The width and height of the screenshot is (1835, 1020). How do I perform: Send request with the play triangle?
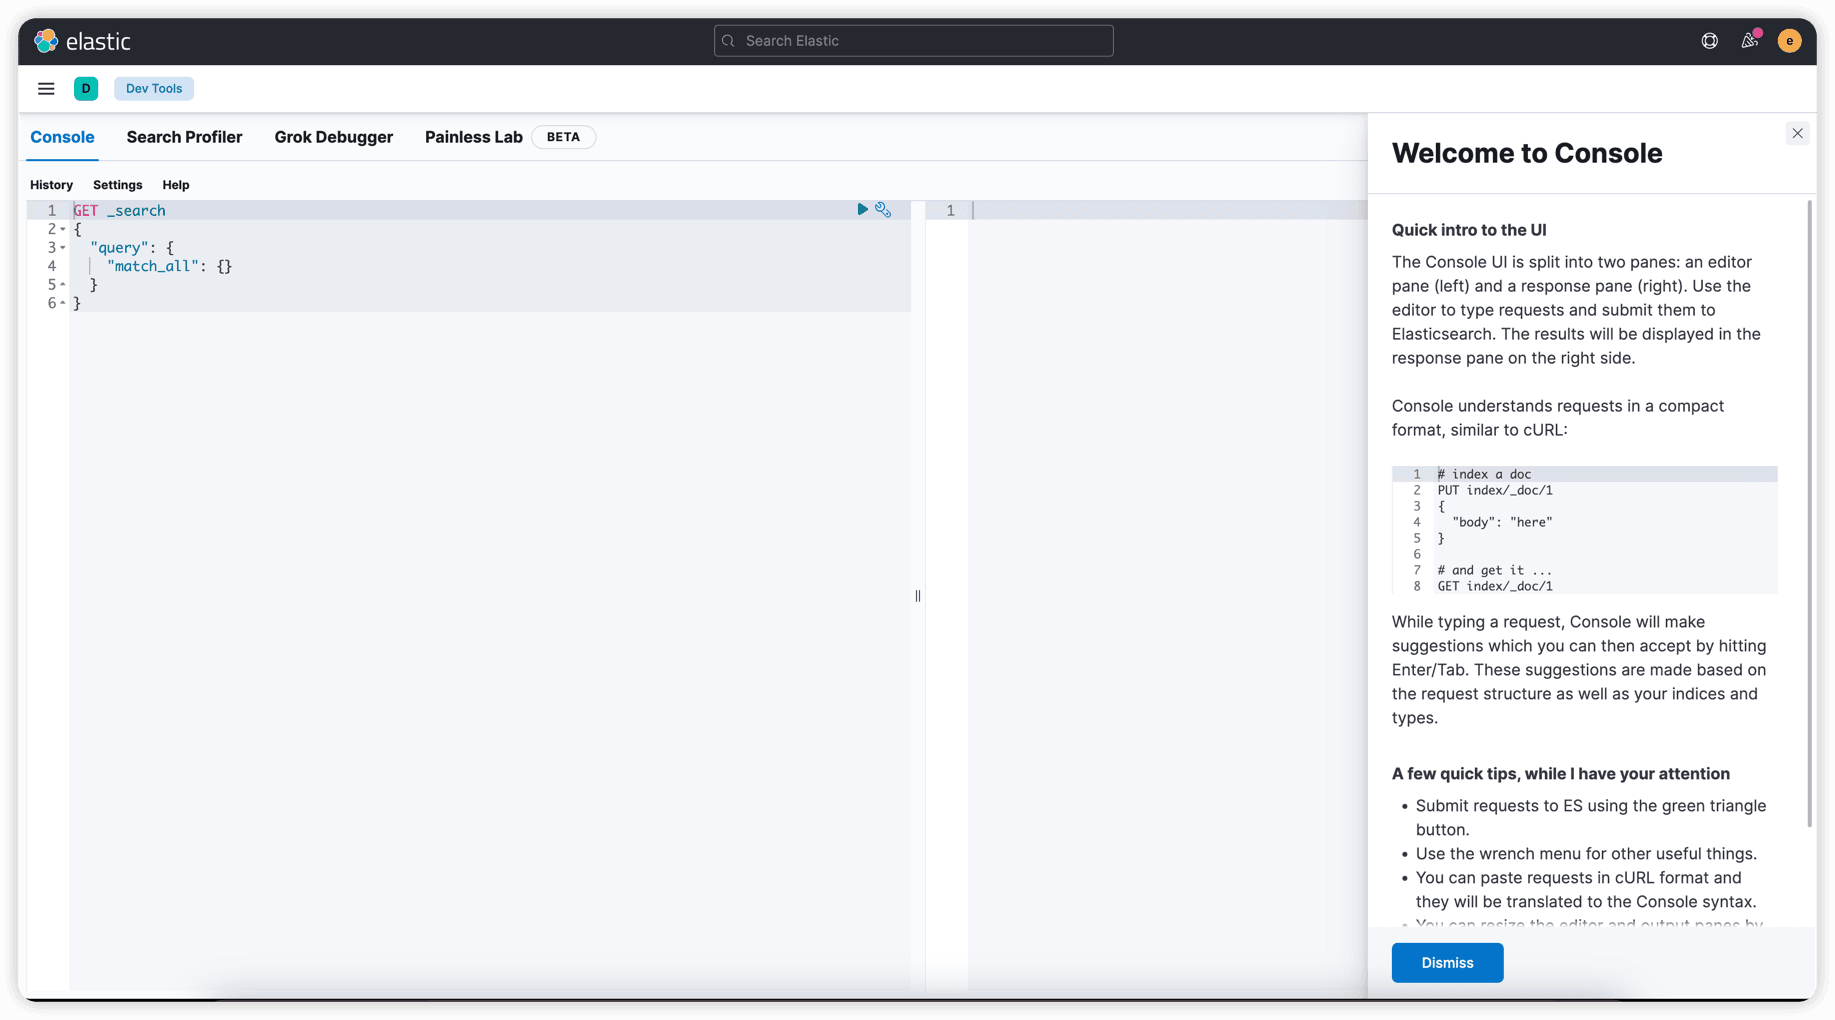click(862, 209)
